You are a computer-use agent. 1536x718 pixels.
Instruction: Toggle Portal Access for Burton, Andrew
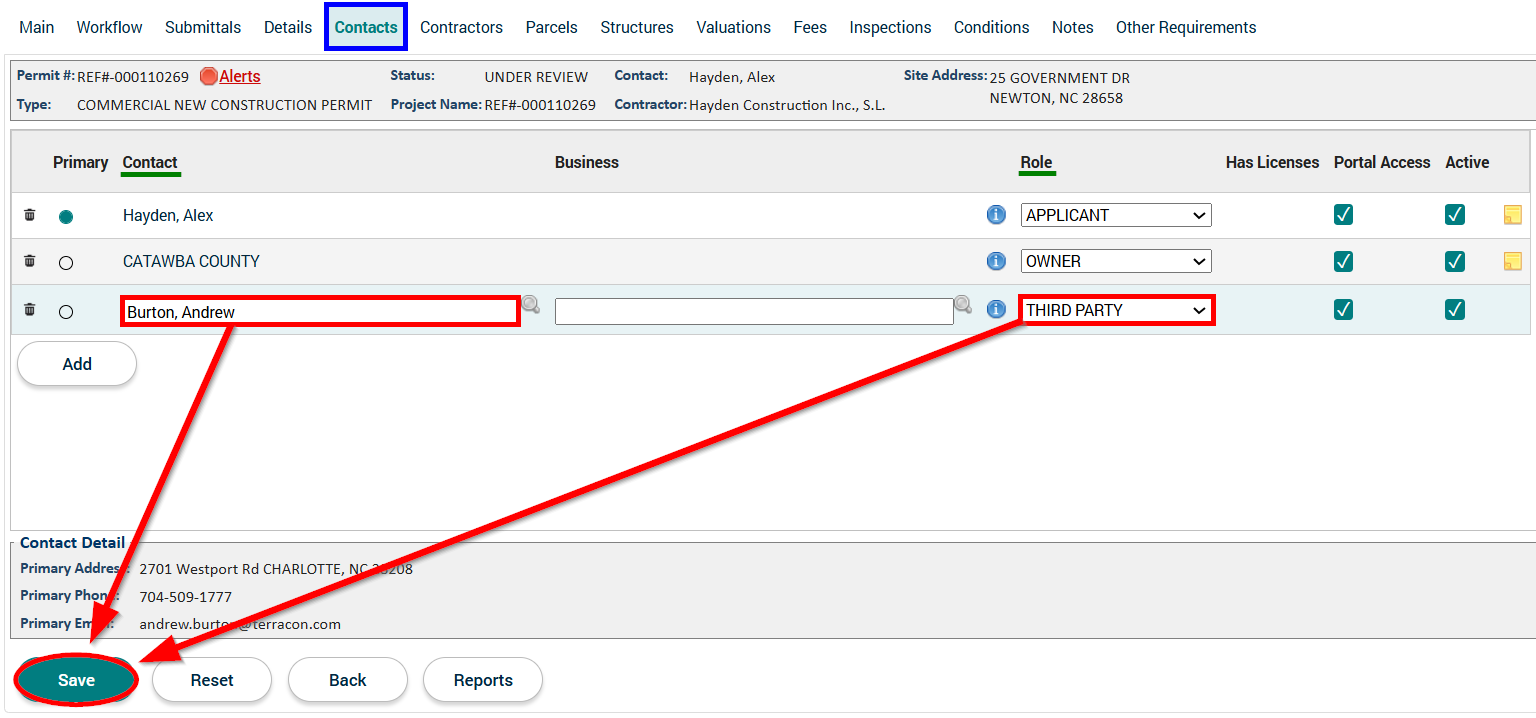click(1343, 310)
